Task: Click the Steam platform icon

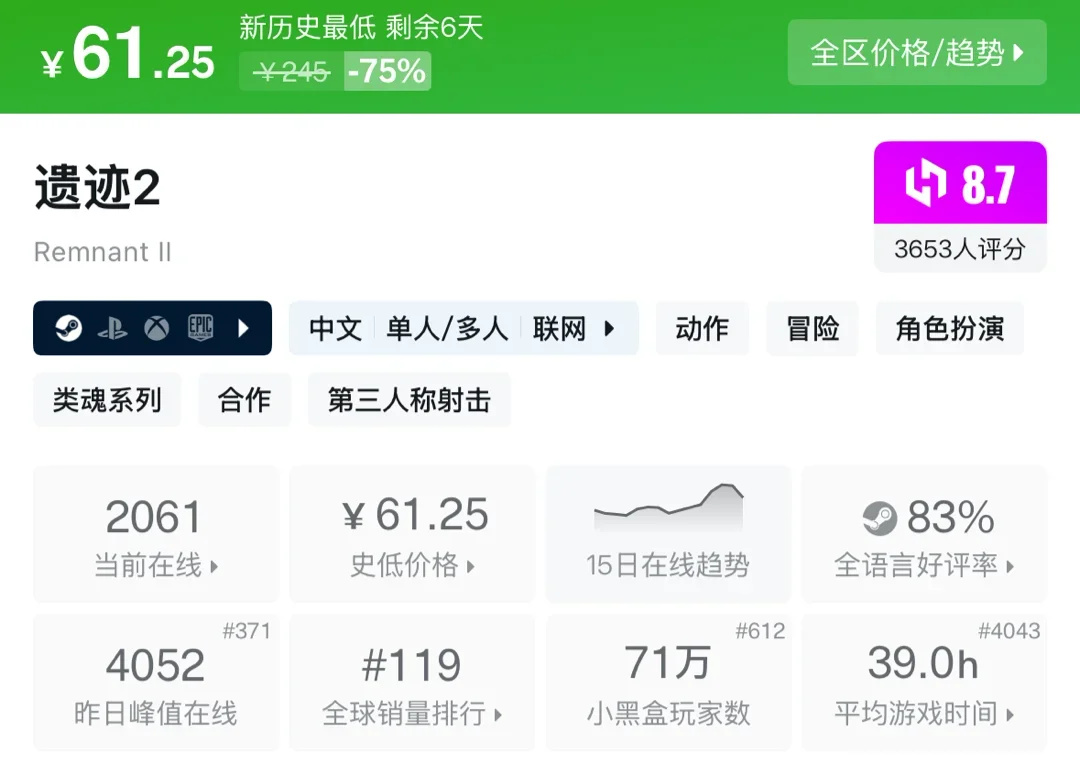Action: pos(68,328)
